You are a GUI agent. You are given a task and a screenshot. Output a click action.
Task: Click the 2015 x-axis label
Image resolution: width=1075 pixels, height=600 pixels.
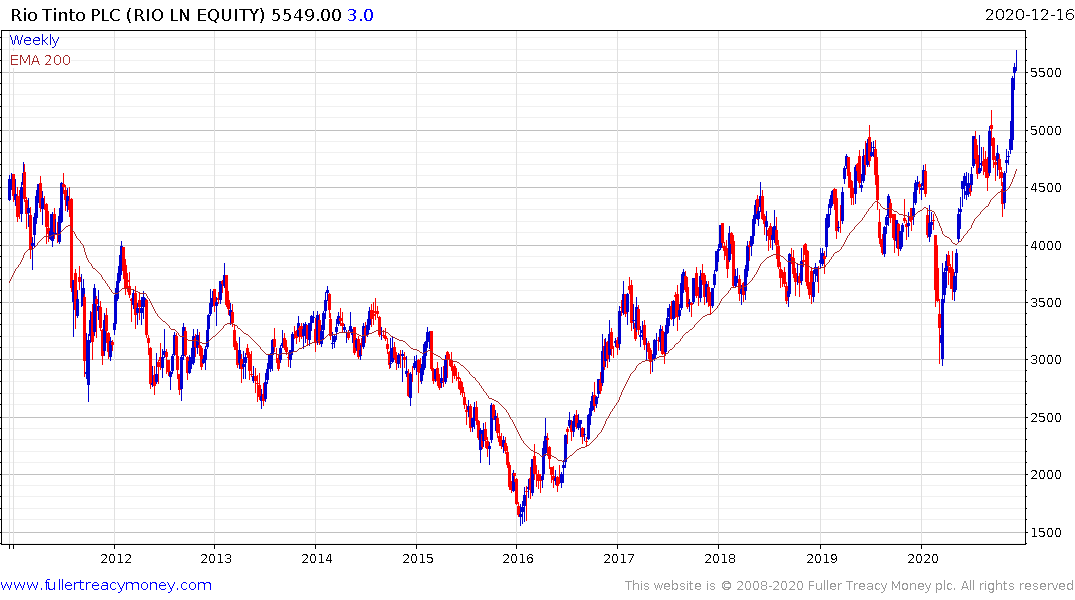tap(418, 558)
